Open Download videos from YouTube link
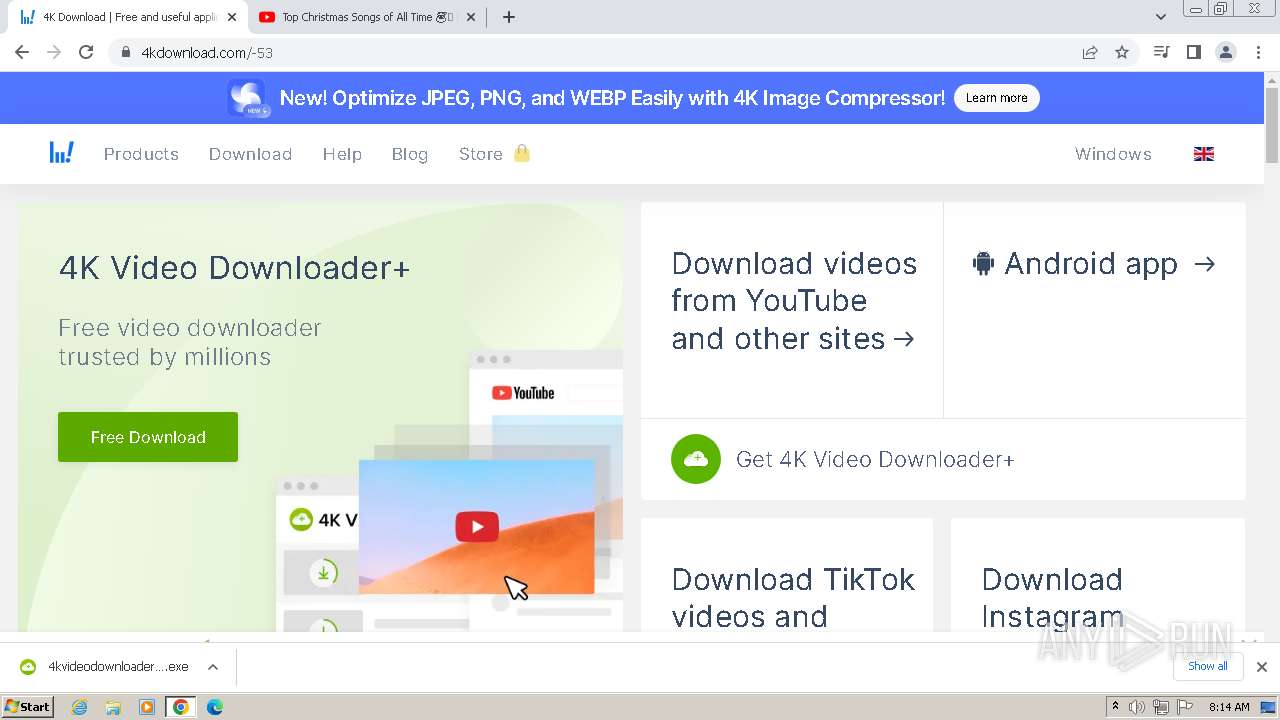The width and height of the screenshot is (1280, 720). [x=793, y=301]
